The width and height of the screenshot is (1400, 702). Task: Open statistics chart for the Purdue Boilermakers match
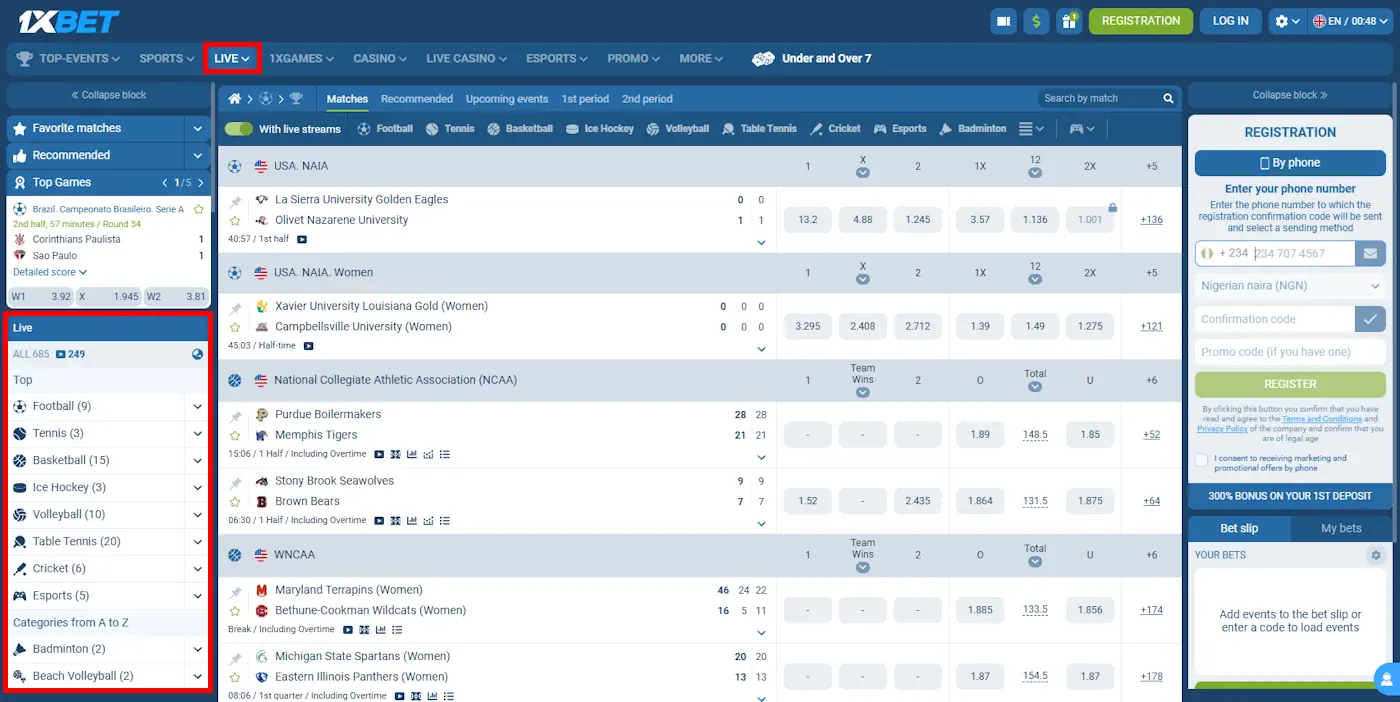pyautogui.click(x=413, y=453)
